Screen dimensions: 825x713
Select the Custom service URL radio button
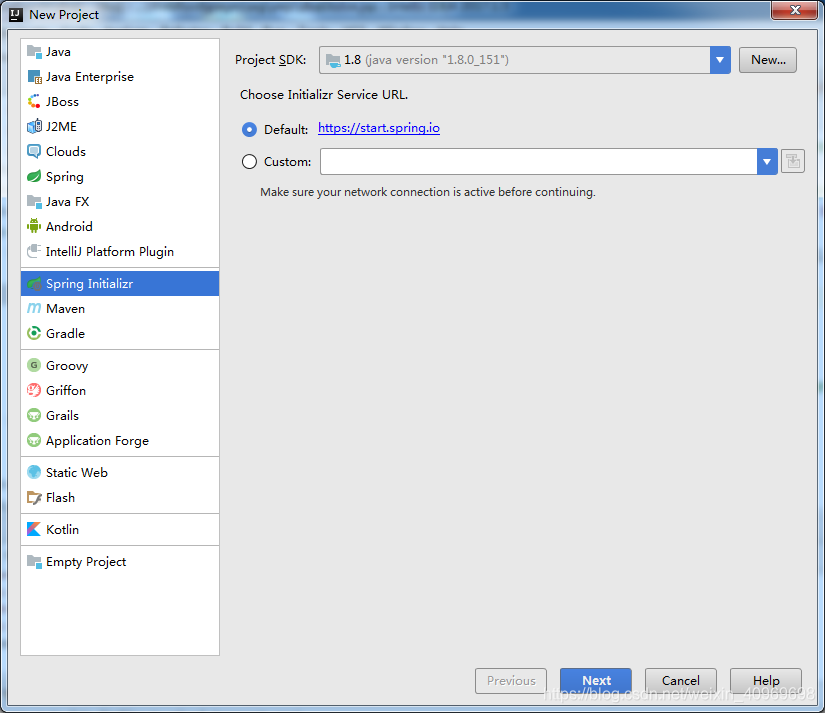[249, 162]
